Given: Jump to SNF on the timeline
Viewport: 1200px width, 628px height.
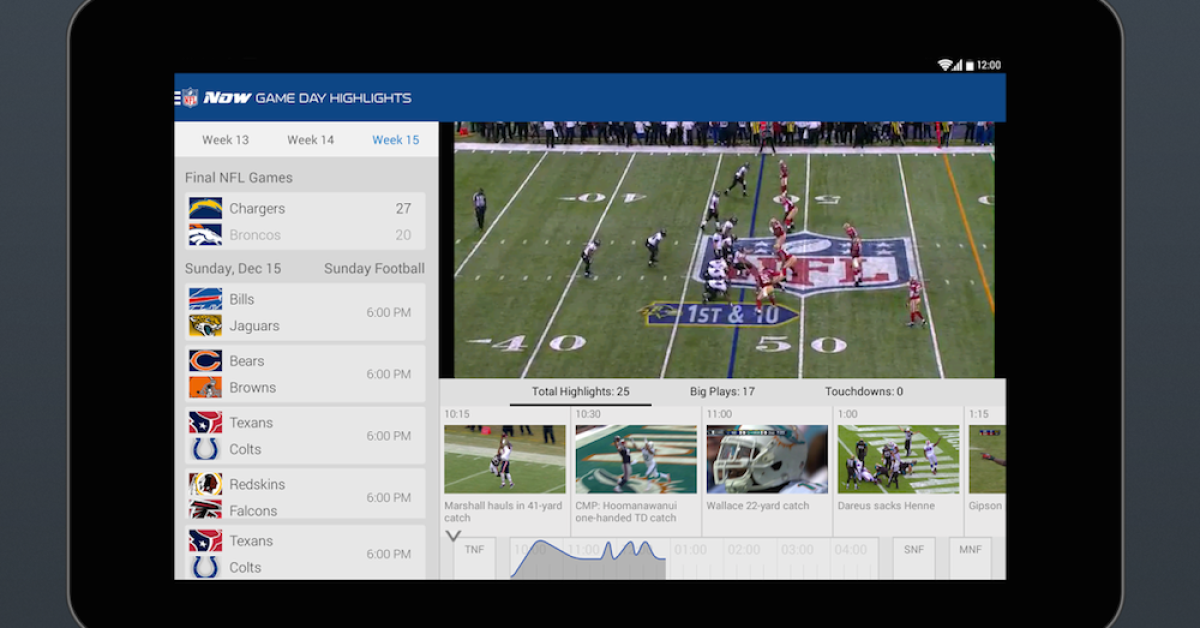Looking at the screenshot, I should (x=914, y=550).
